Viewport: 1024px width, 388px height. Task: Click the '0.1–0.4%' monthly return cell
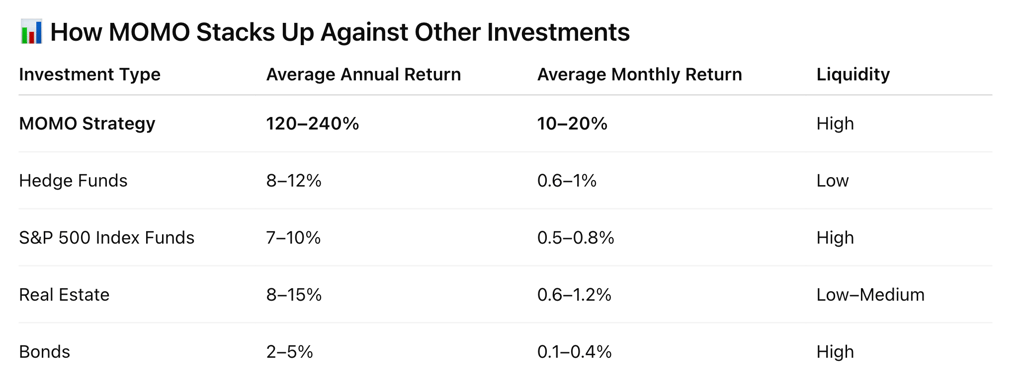click(x=574, y=352)
